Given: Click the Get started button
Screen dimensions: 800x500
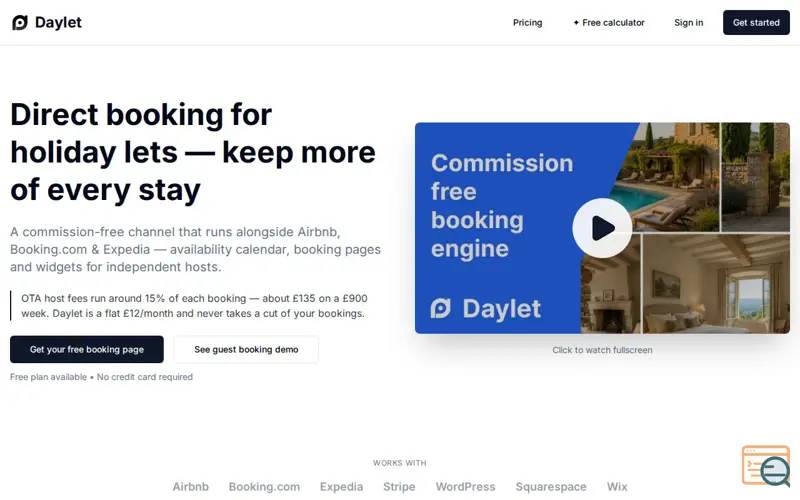Looking at the screenshot, I should [756, 22].
